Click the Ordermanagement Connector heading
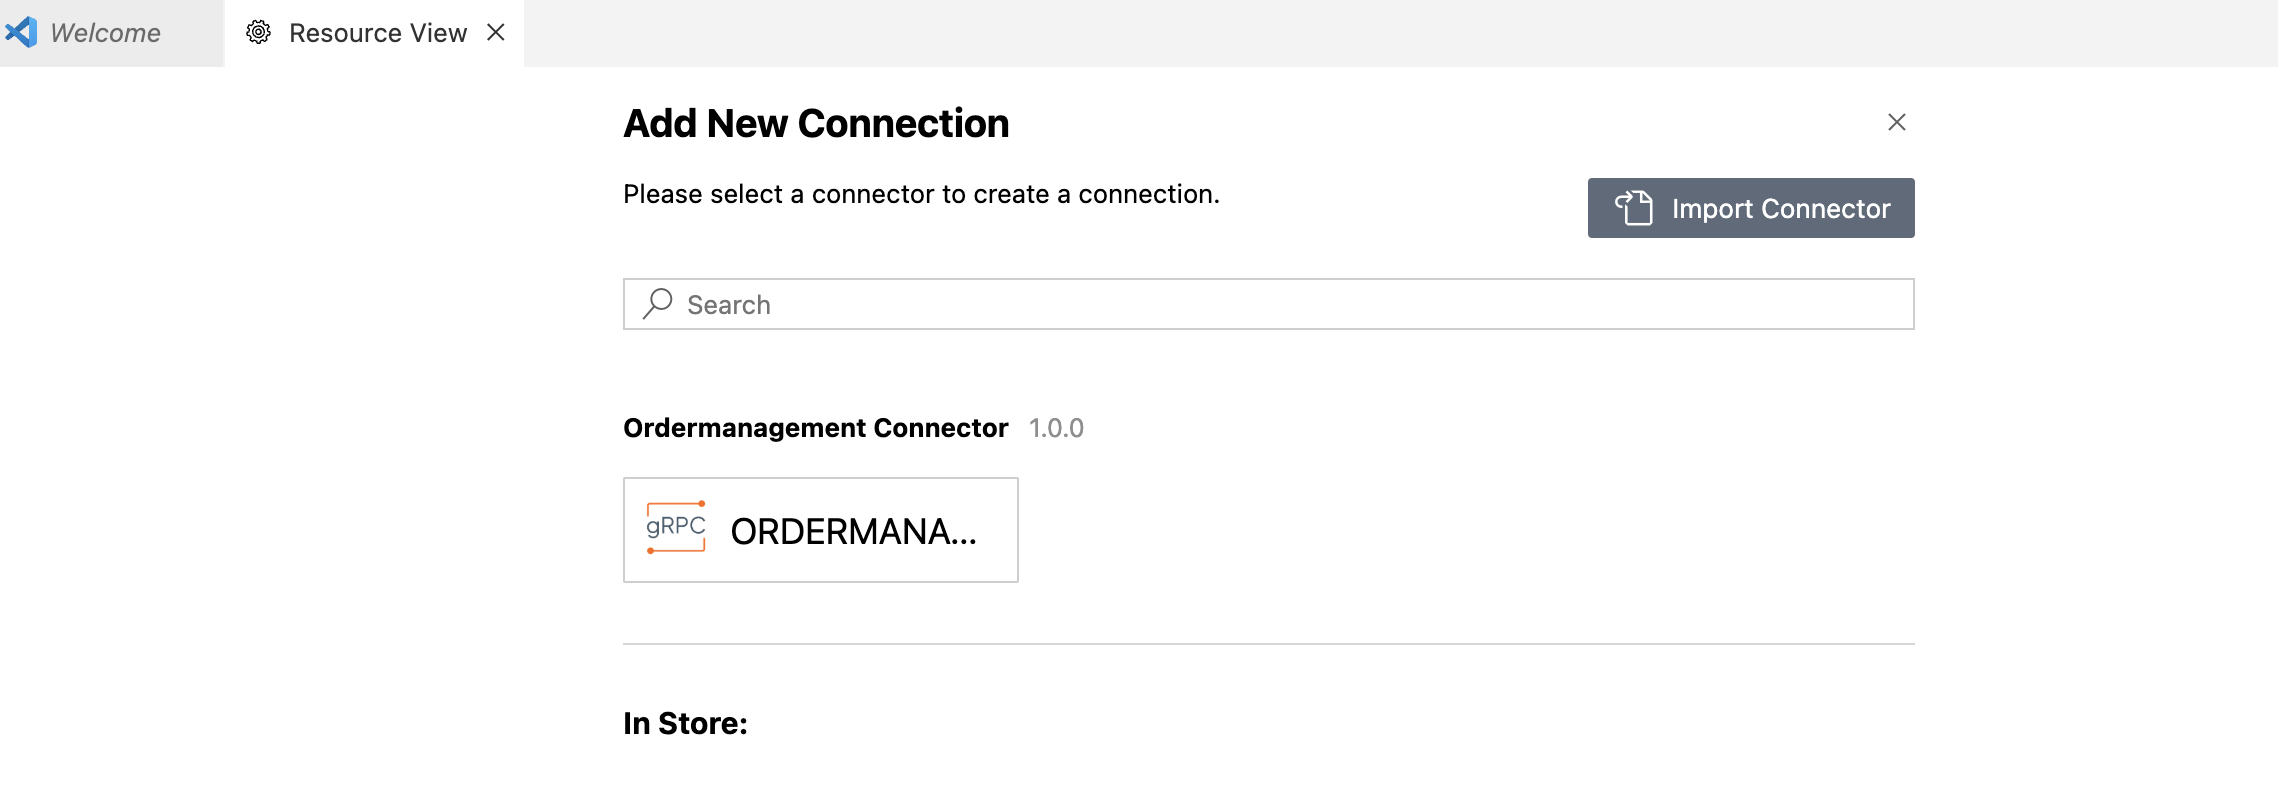Viewport: 2278px width, 788px height. coord(815,428)
